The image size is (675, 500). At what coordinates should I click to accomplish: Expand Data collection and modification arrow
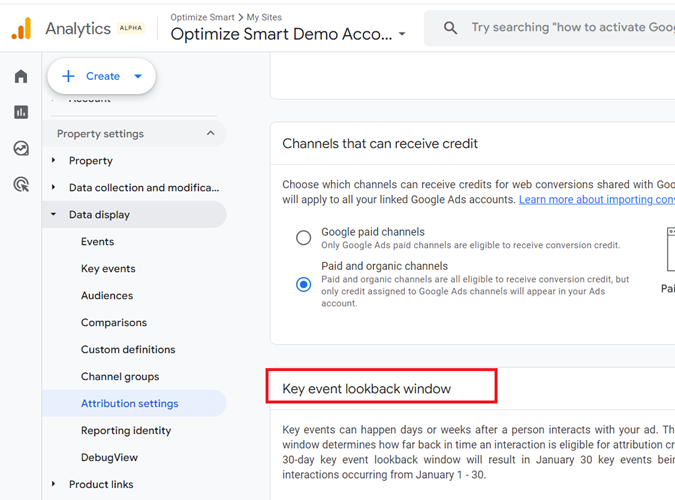click(x=53, y=187)
